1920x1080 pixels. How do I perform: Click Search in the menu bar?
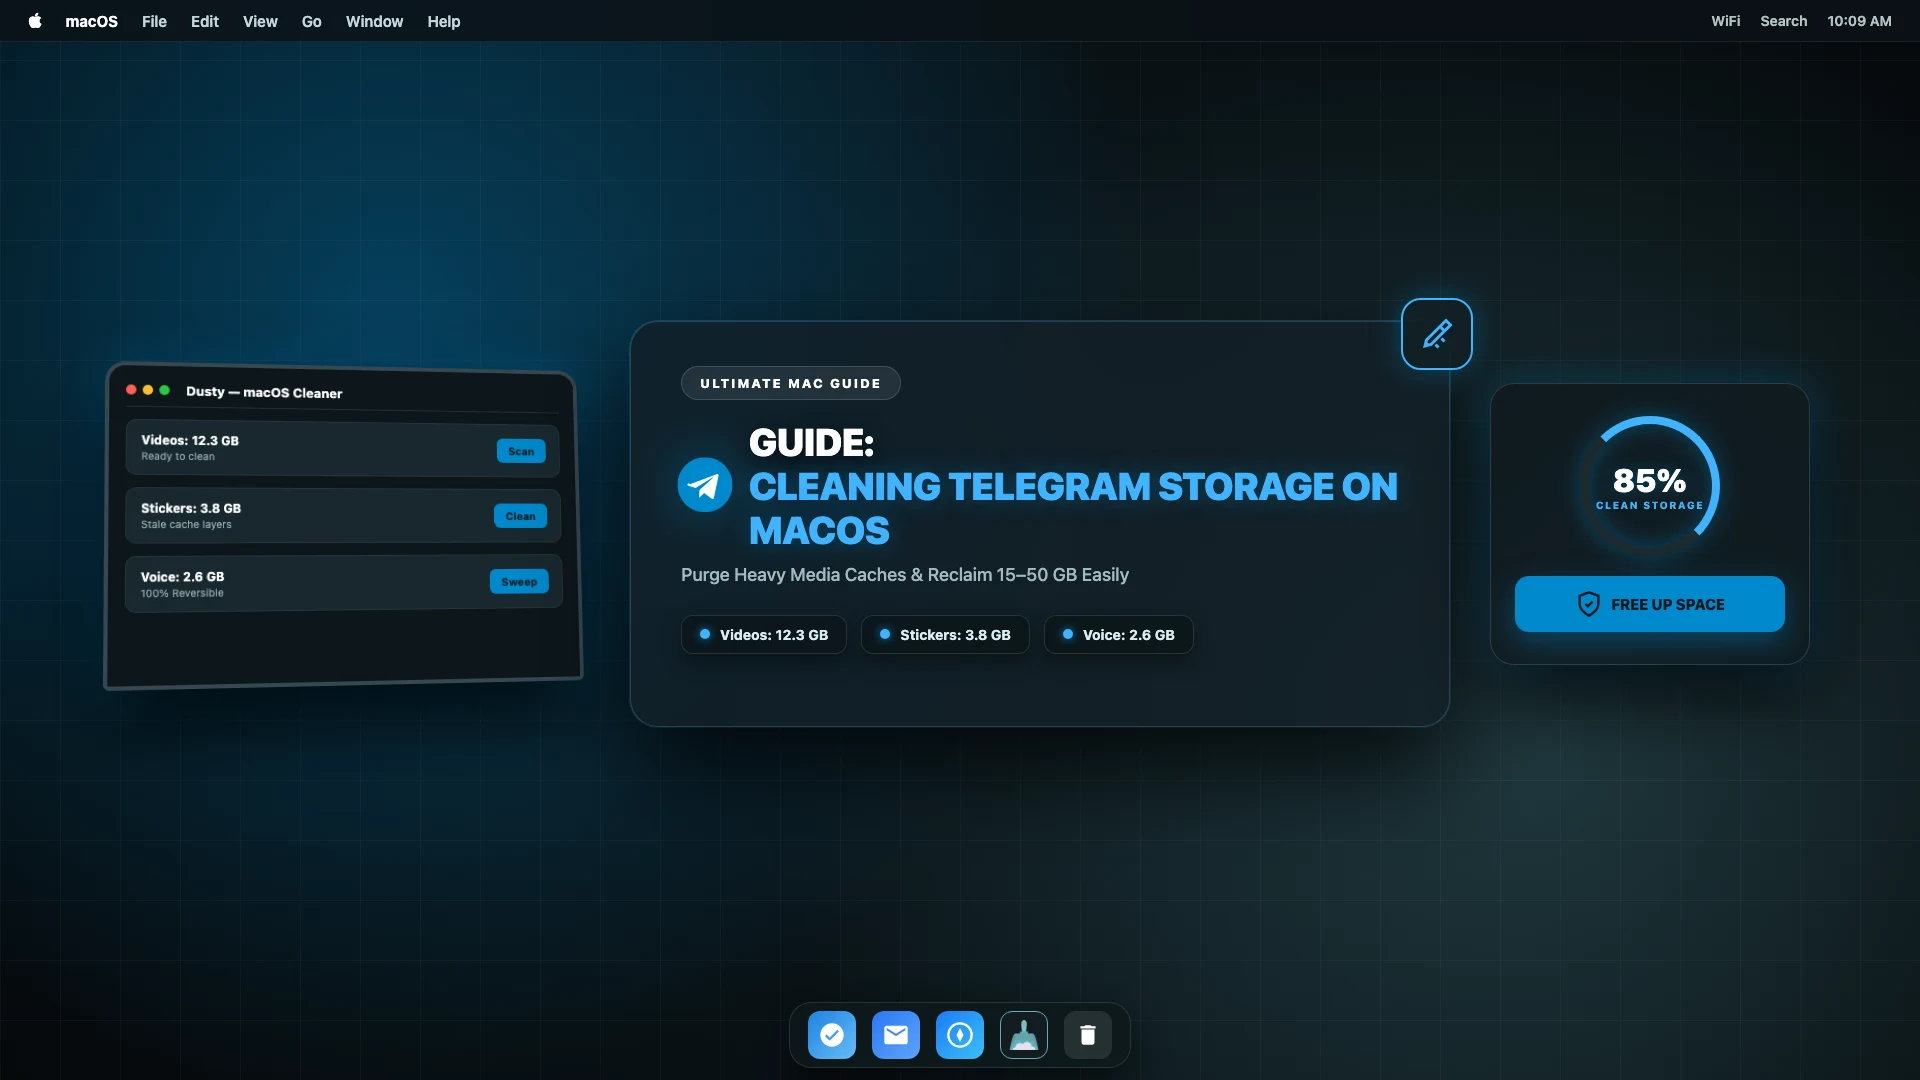click(1783, 21)
